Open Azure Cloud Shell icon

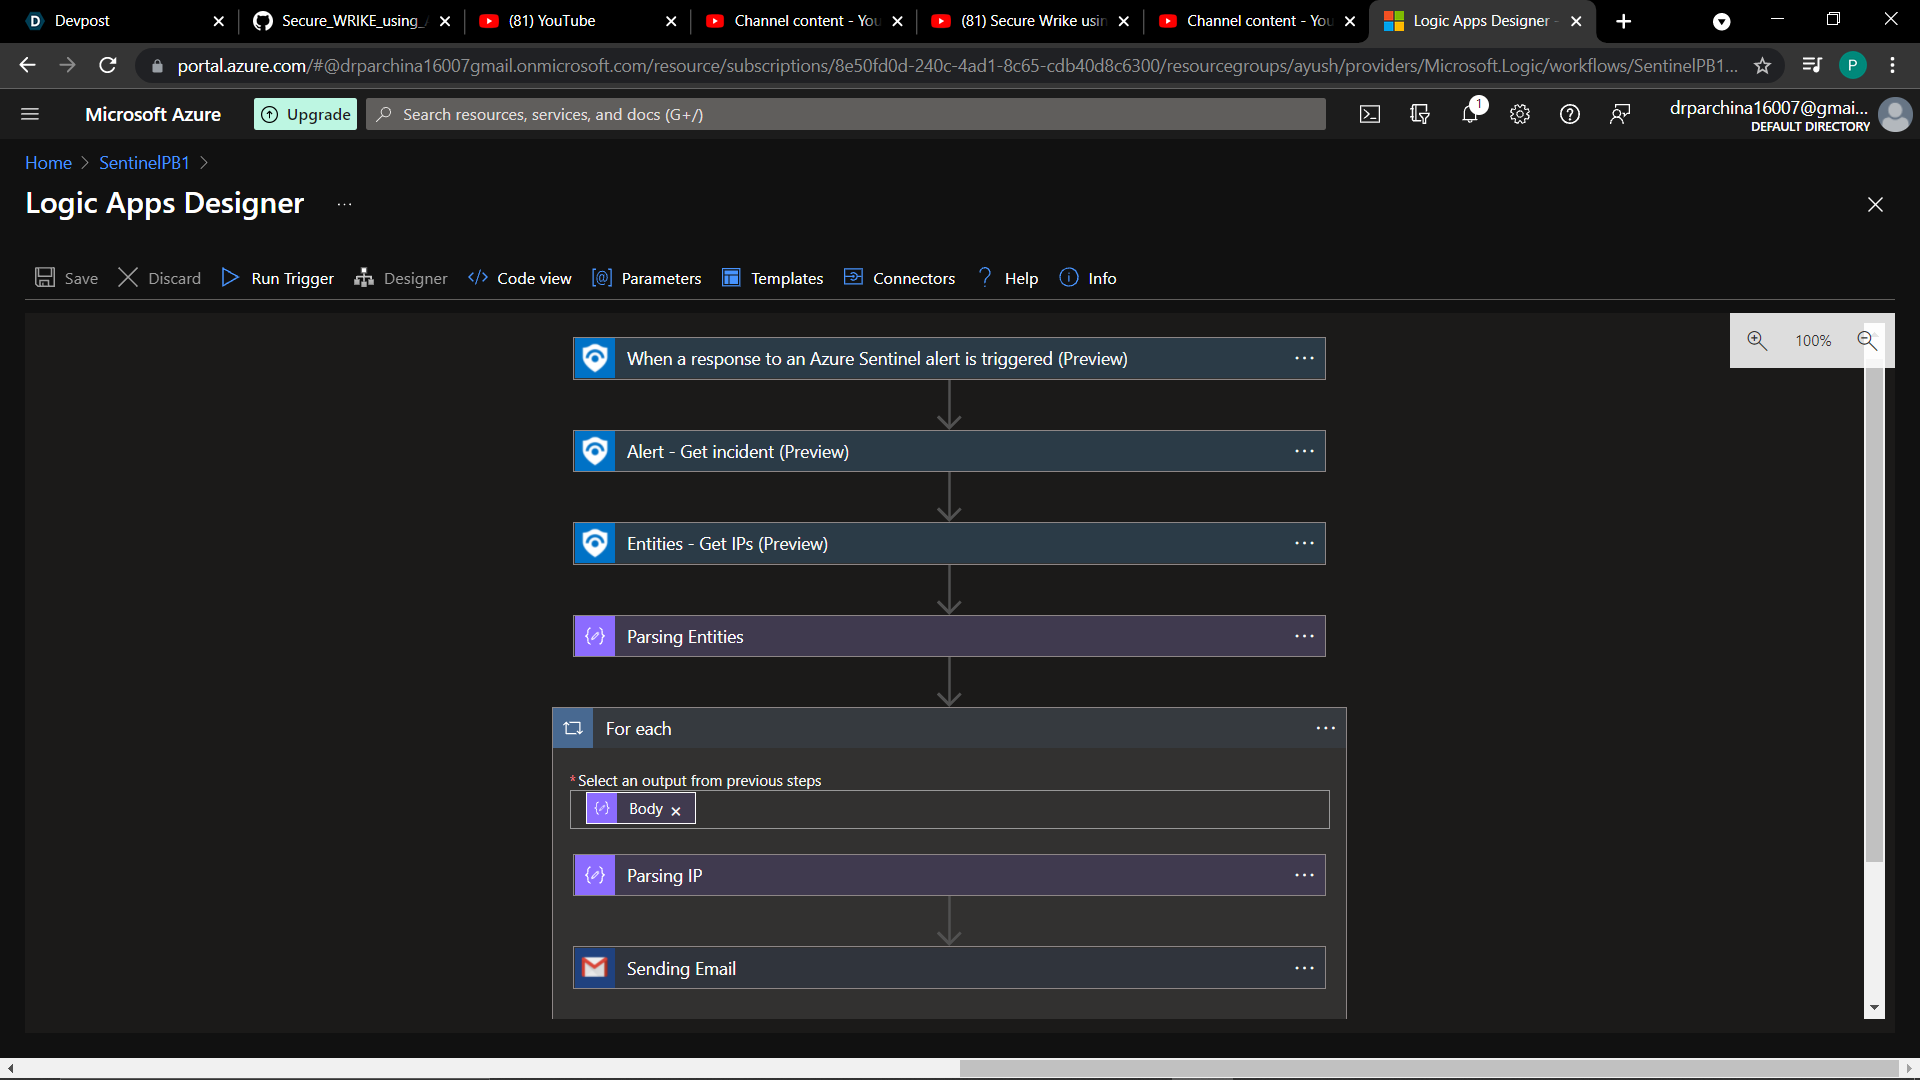pos(1370,115)
